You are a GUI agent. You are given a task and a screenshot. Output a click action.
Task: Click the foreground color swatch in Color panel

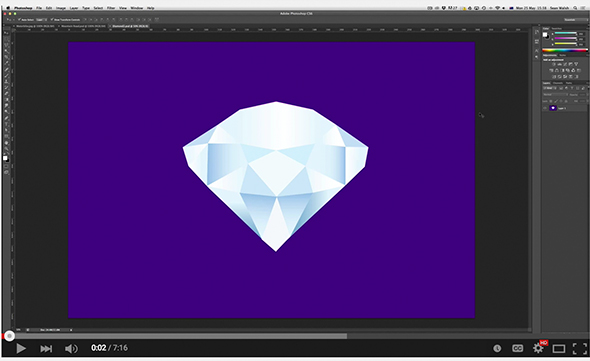545,34
